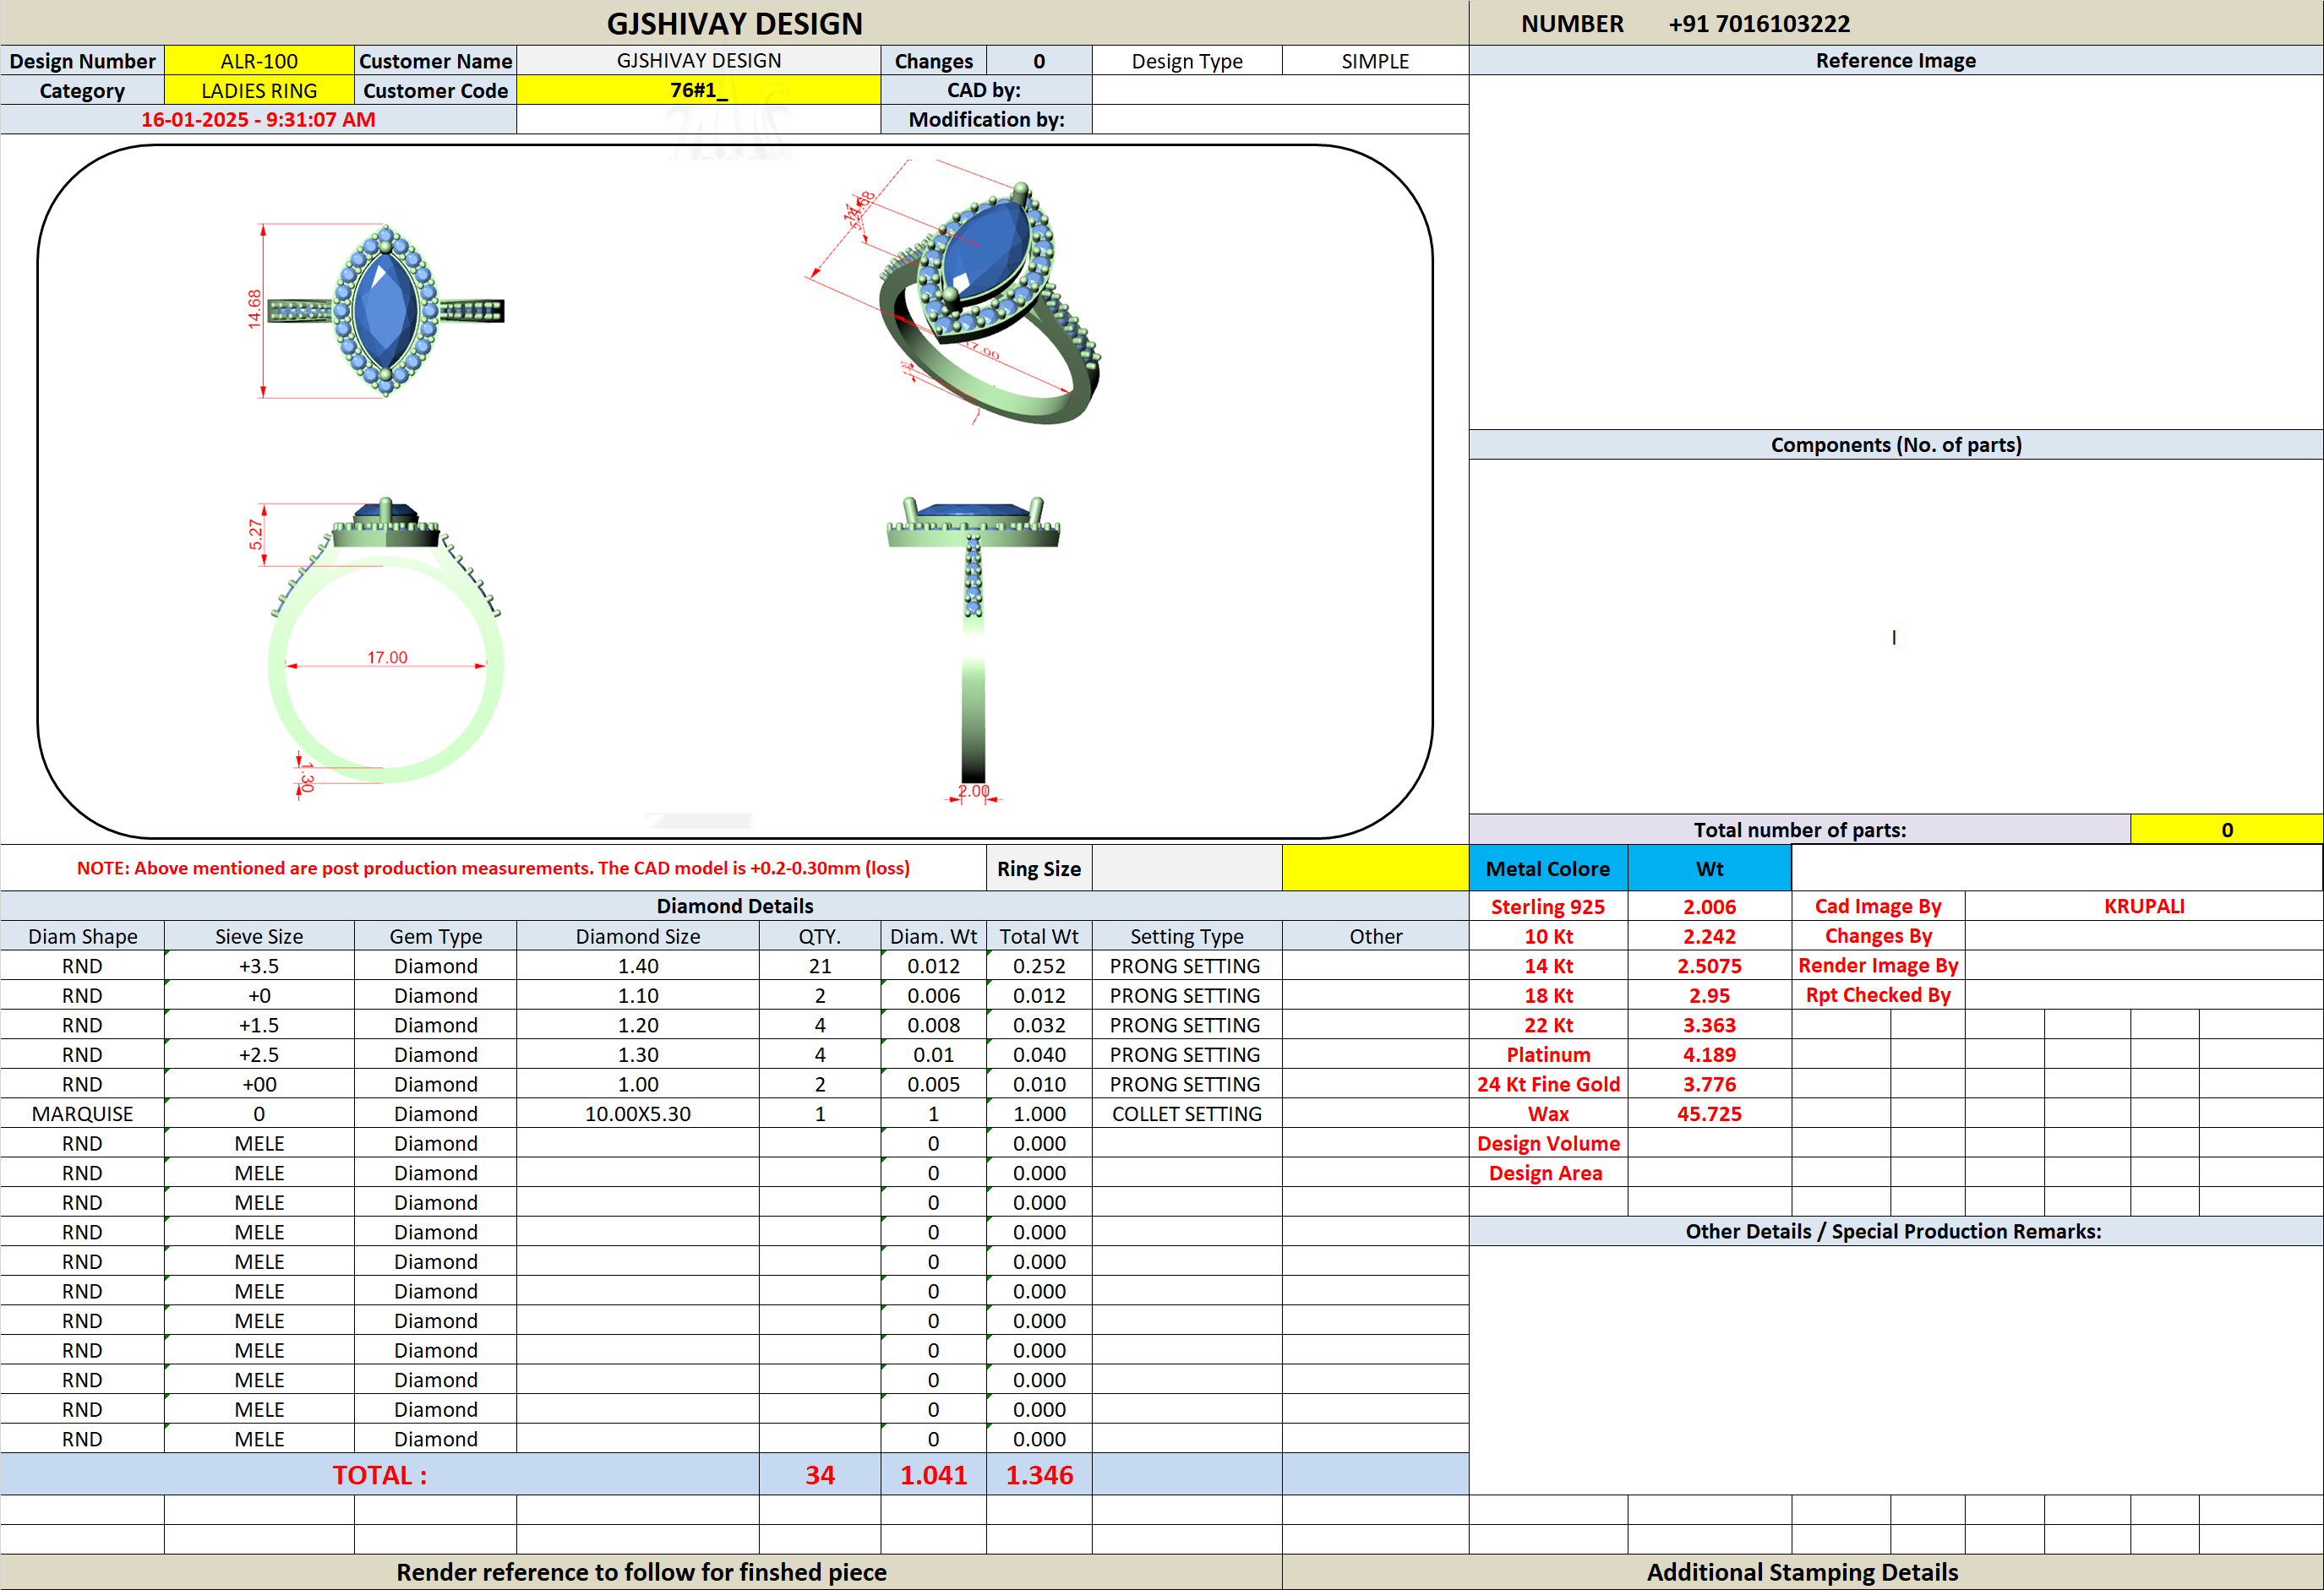Select the Rpt Checked By label

pyautogui.click(x=1878, y=995)
